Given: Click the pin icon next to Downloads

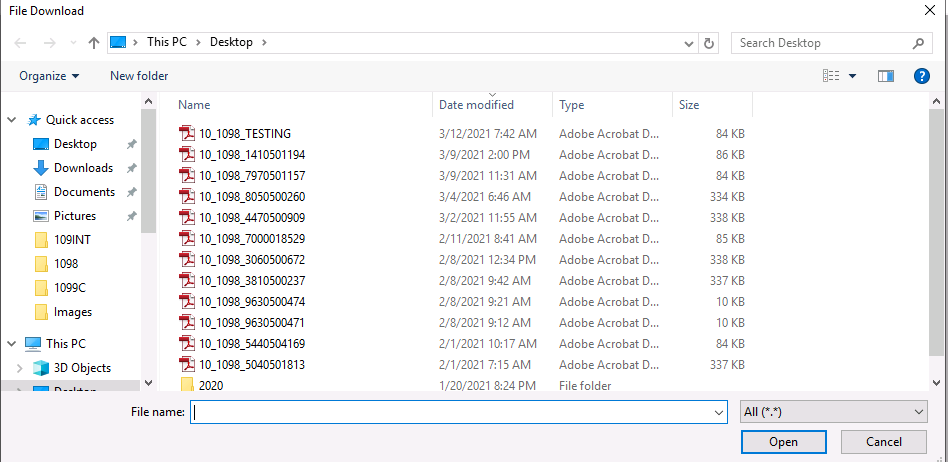Looking at the screenshot, I should click(x=131, y=168).
